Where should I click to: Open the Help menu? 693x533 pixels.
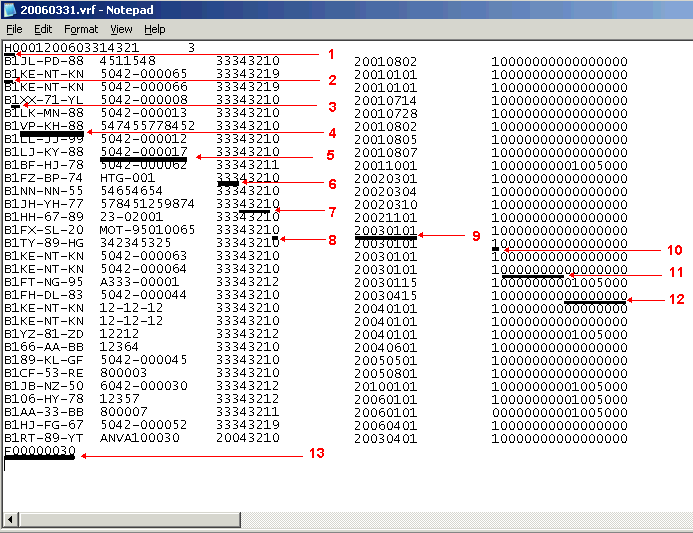tap(155, 30)
